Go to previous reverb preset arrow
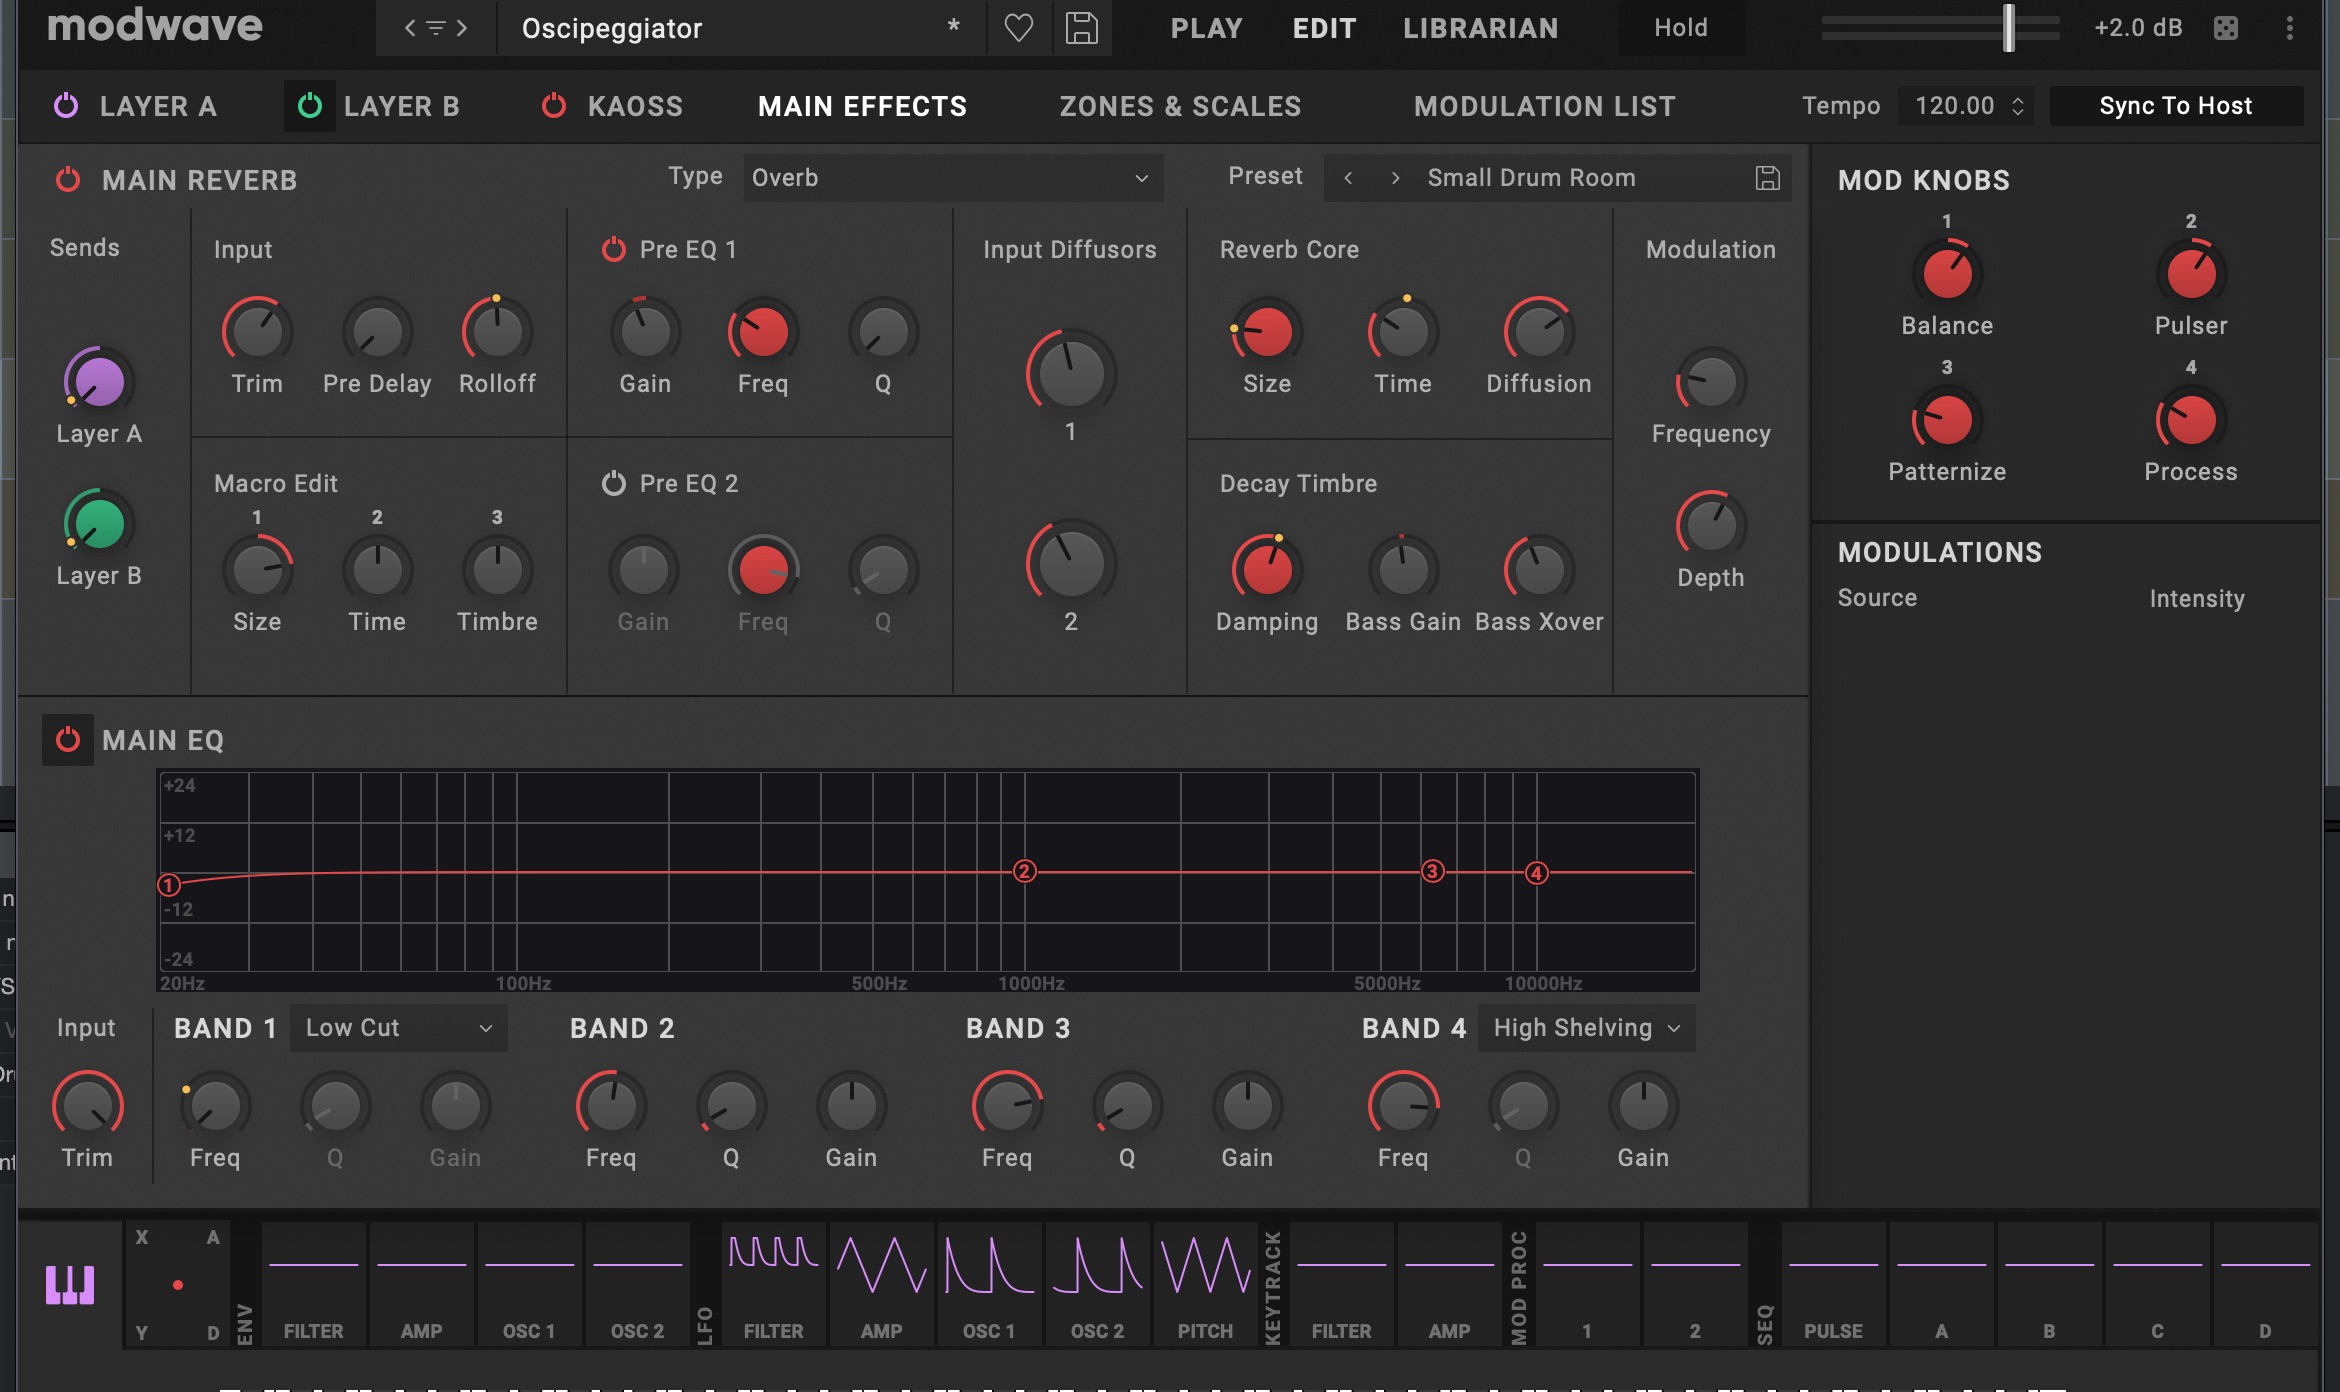2340x1392 pixels. 1349,178
